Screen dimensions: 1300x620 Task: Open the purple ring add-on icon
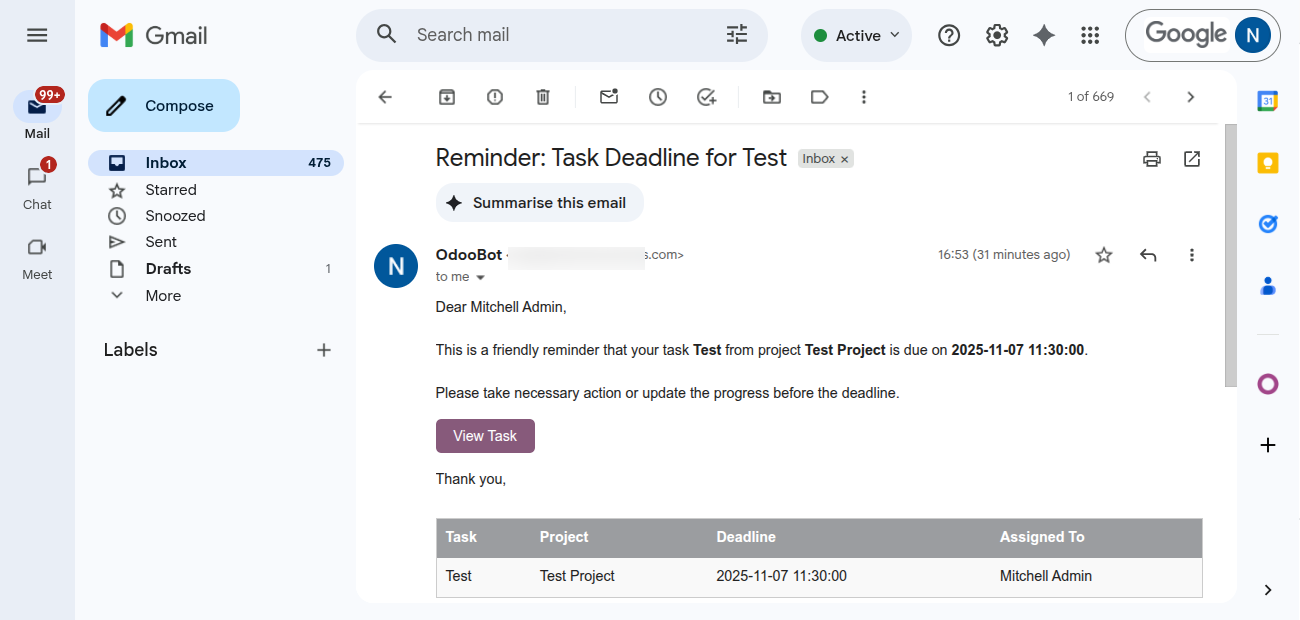pos(1268,384)
